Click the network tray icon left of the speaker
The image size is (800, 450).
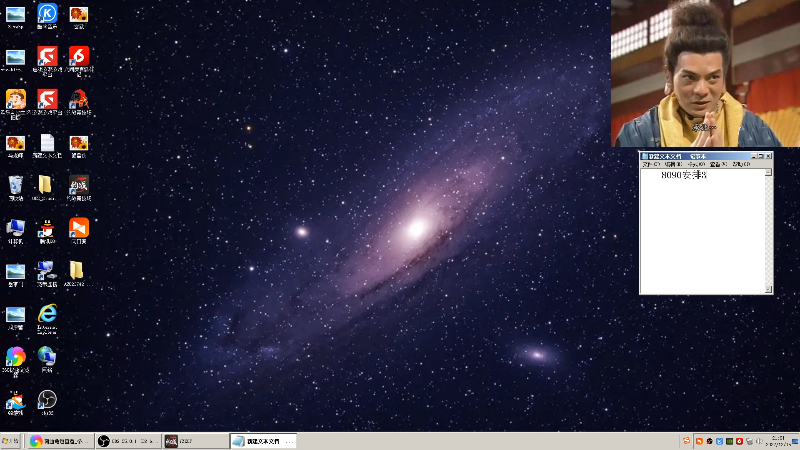pyautogui.click(x=749, y=441)
